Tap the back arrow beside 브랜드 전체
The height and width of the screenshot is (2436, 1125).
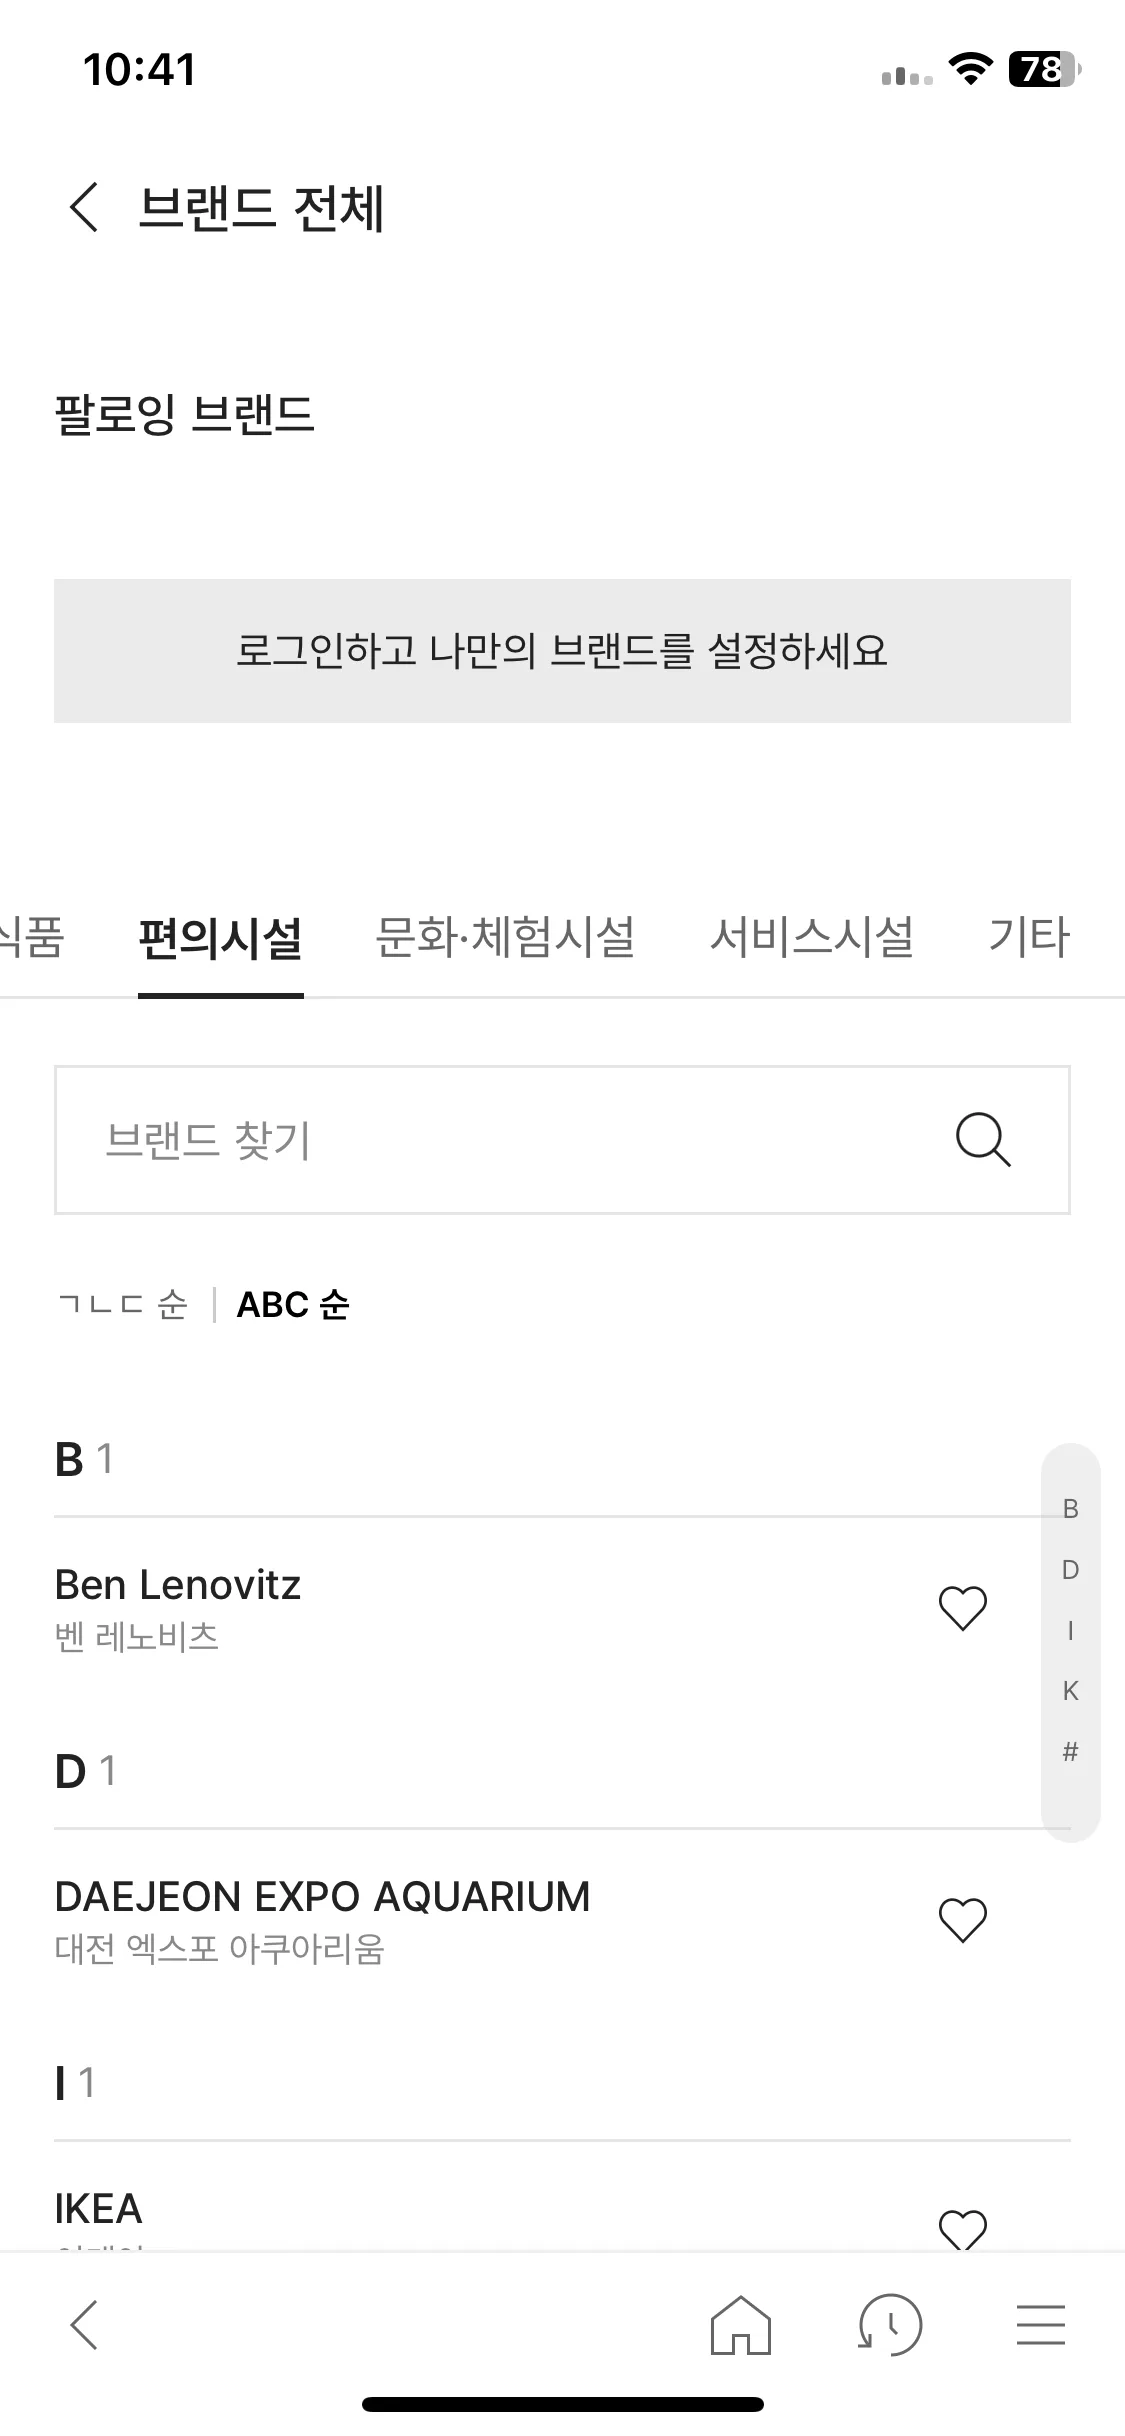point(84,208)
